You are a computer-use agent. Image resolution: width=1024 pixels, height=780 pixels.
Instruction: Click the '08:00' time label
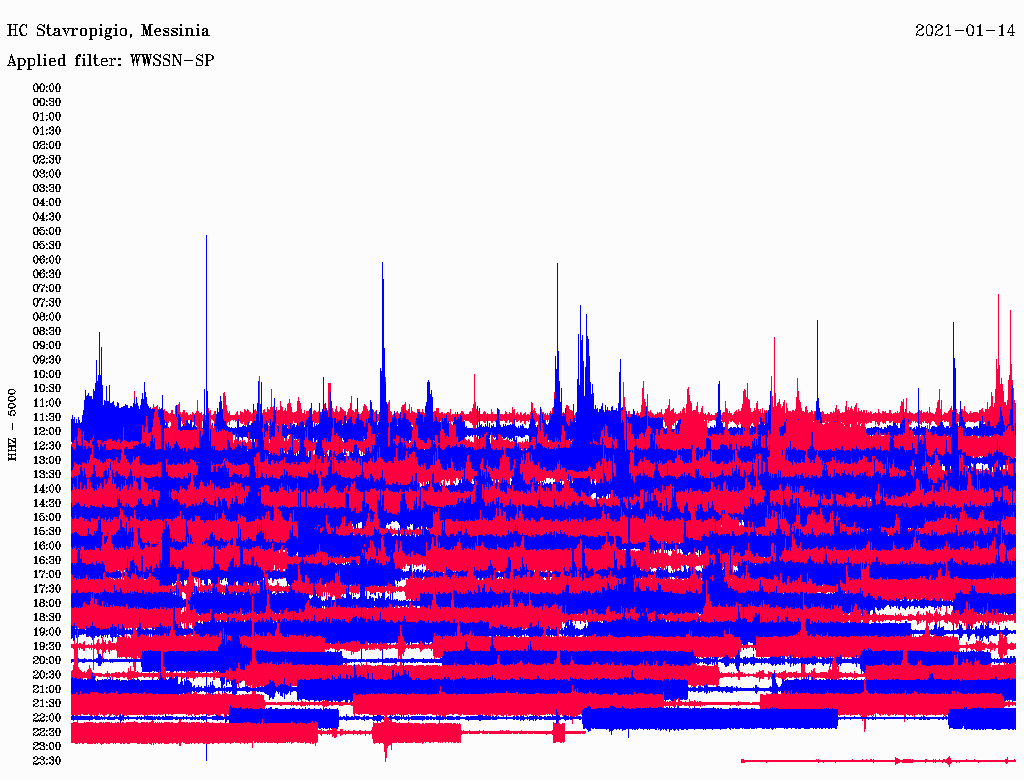[47, 317]
